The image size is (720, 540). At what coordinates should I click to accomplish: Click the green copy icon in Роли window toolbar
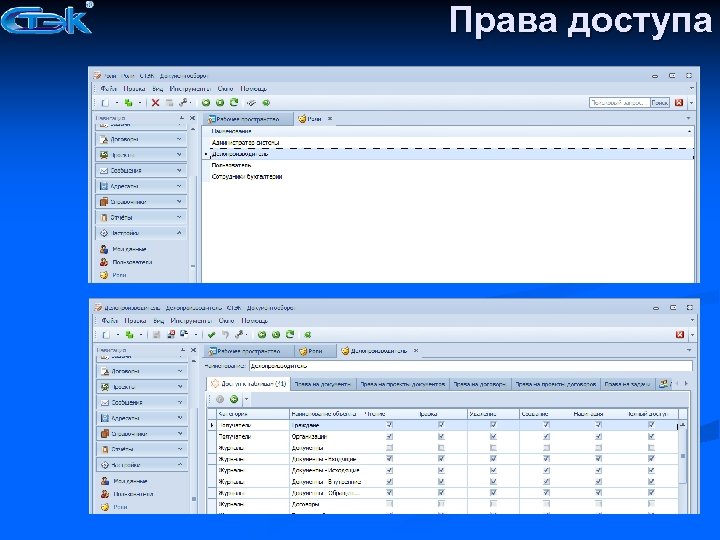tap(129, 103)
